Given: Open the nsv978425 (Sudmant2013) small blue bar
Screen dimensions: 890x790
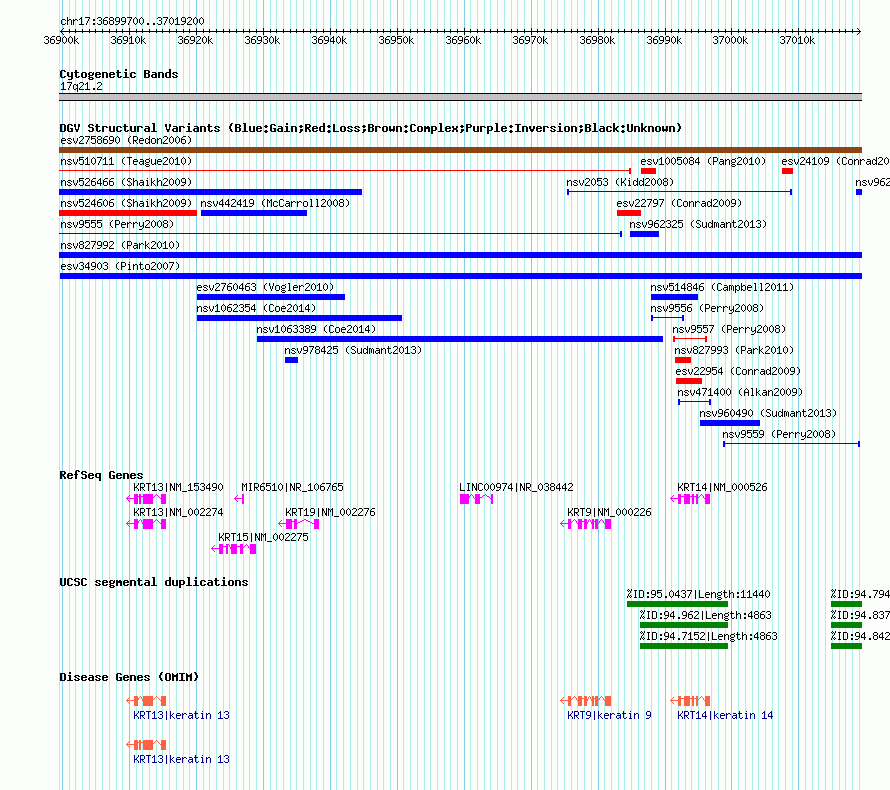Looking at the screenshot, I should click(291, 360).
